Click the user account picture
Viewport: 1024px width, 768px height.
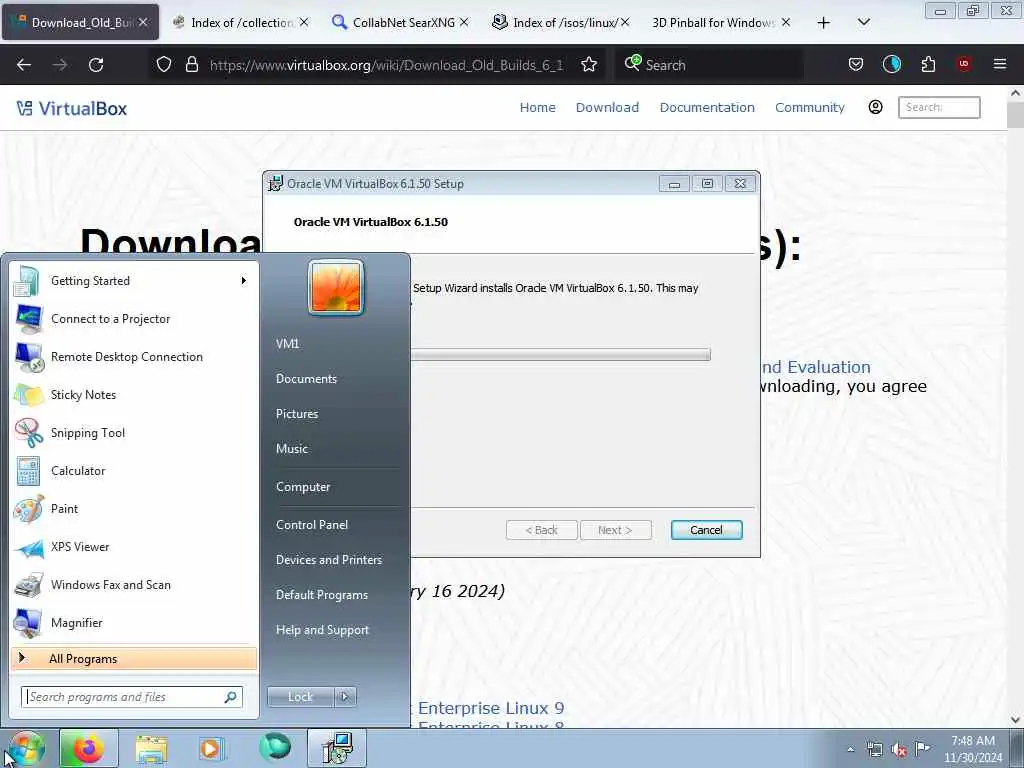[336, 287]
